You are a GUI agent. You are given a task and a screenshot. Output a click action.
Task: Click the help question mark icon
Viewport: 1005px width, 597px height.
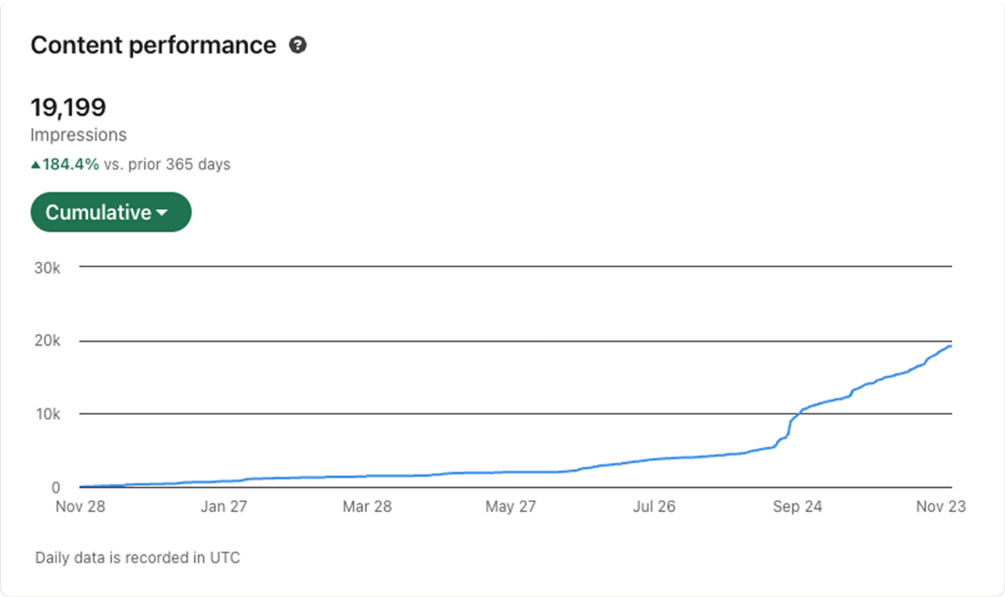[297, 45]
